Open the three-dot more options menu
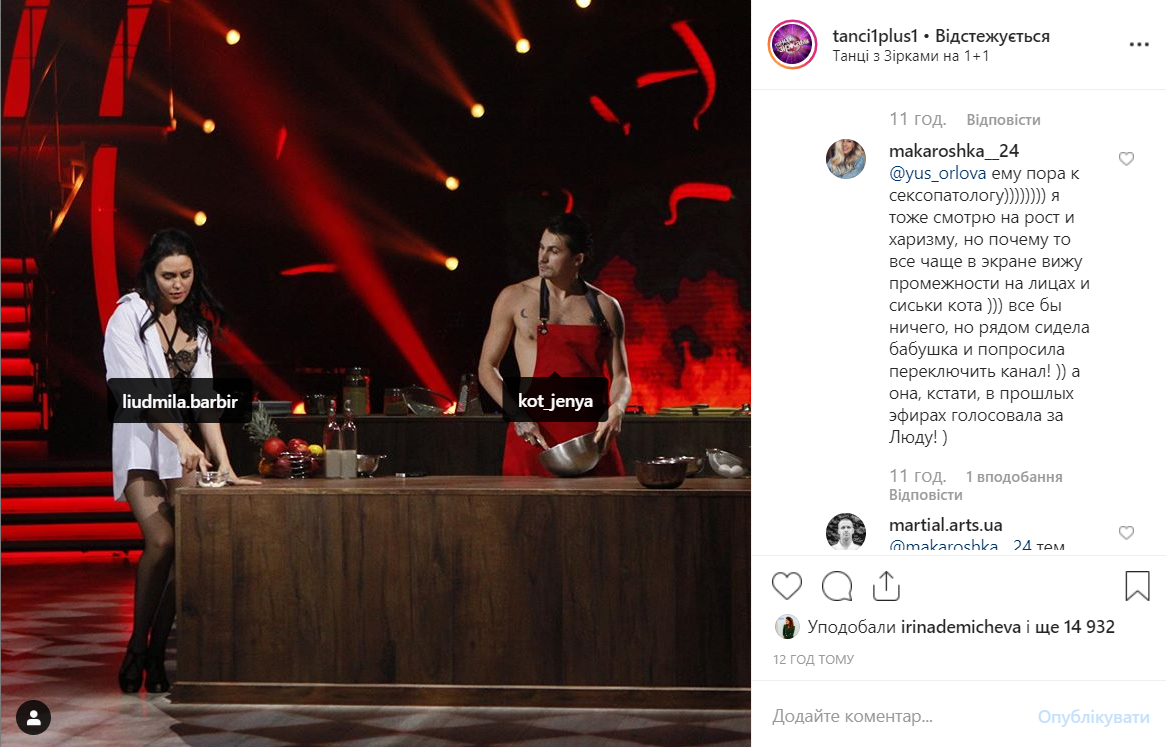1166x747 pixels. coord(1138,45)
